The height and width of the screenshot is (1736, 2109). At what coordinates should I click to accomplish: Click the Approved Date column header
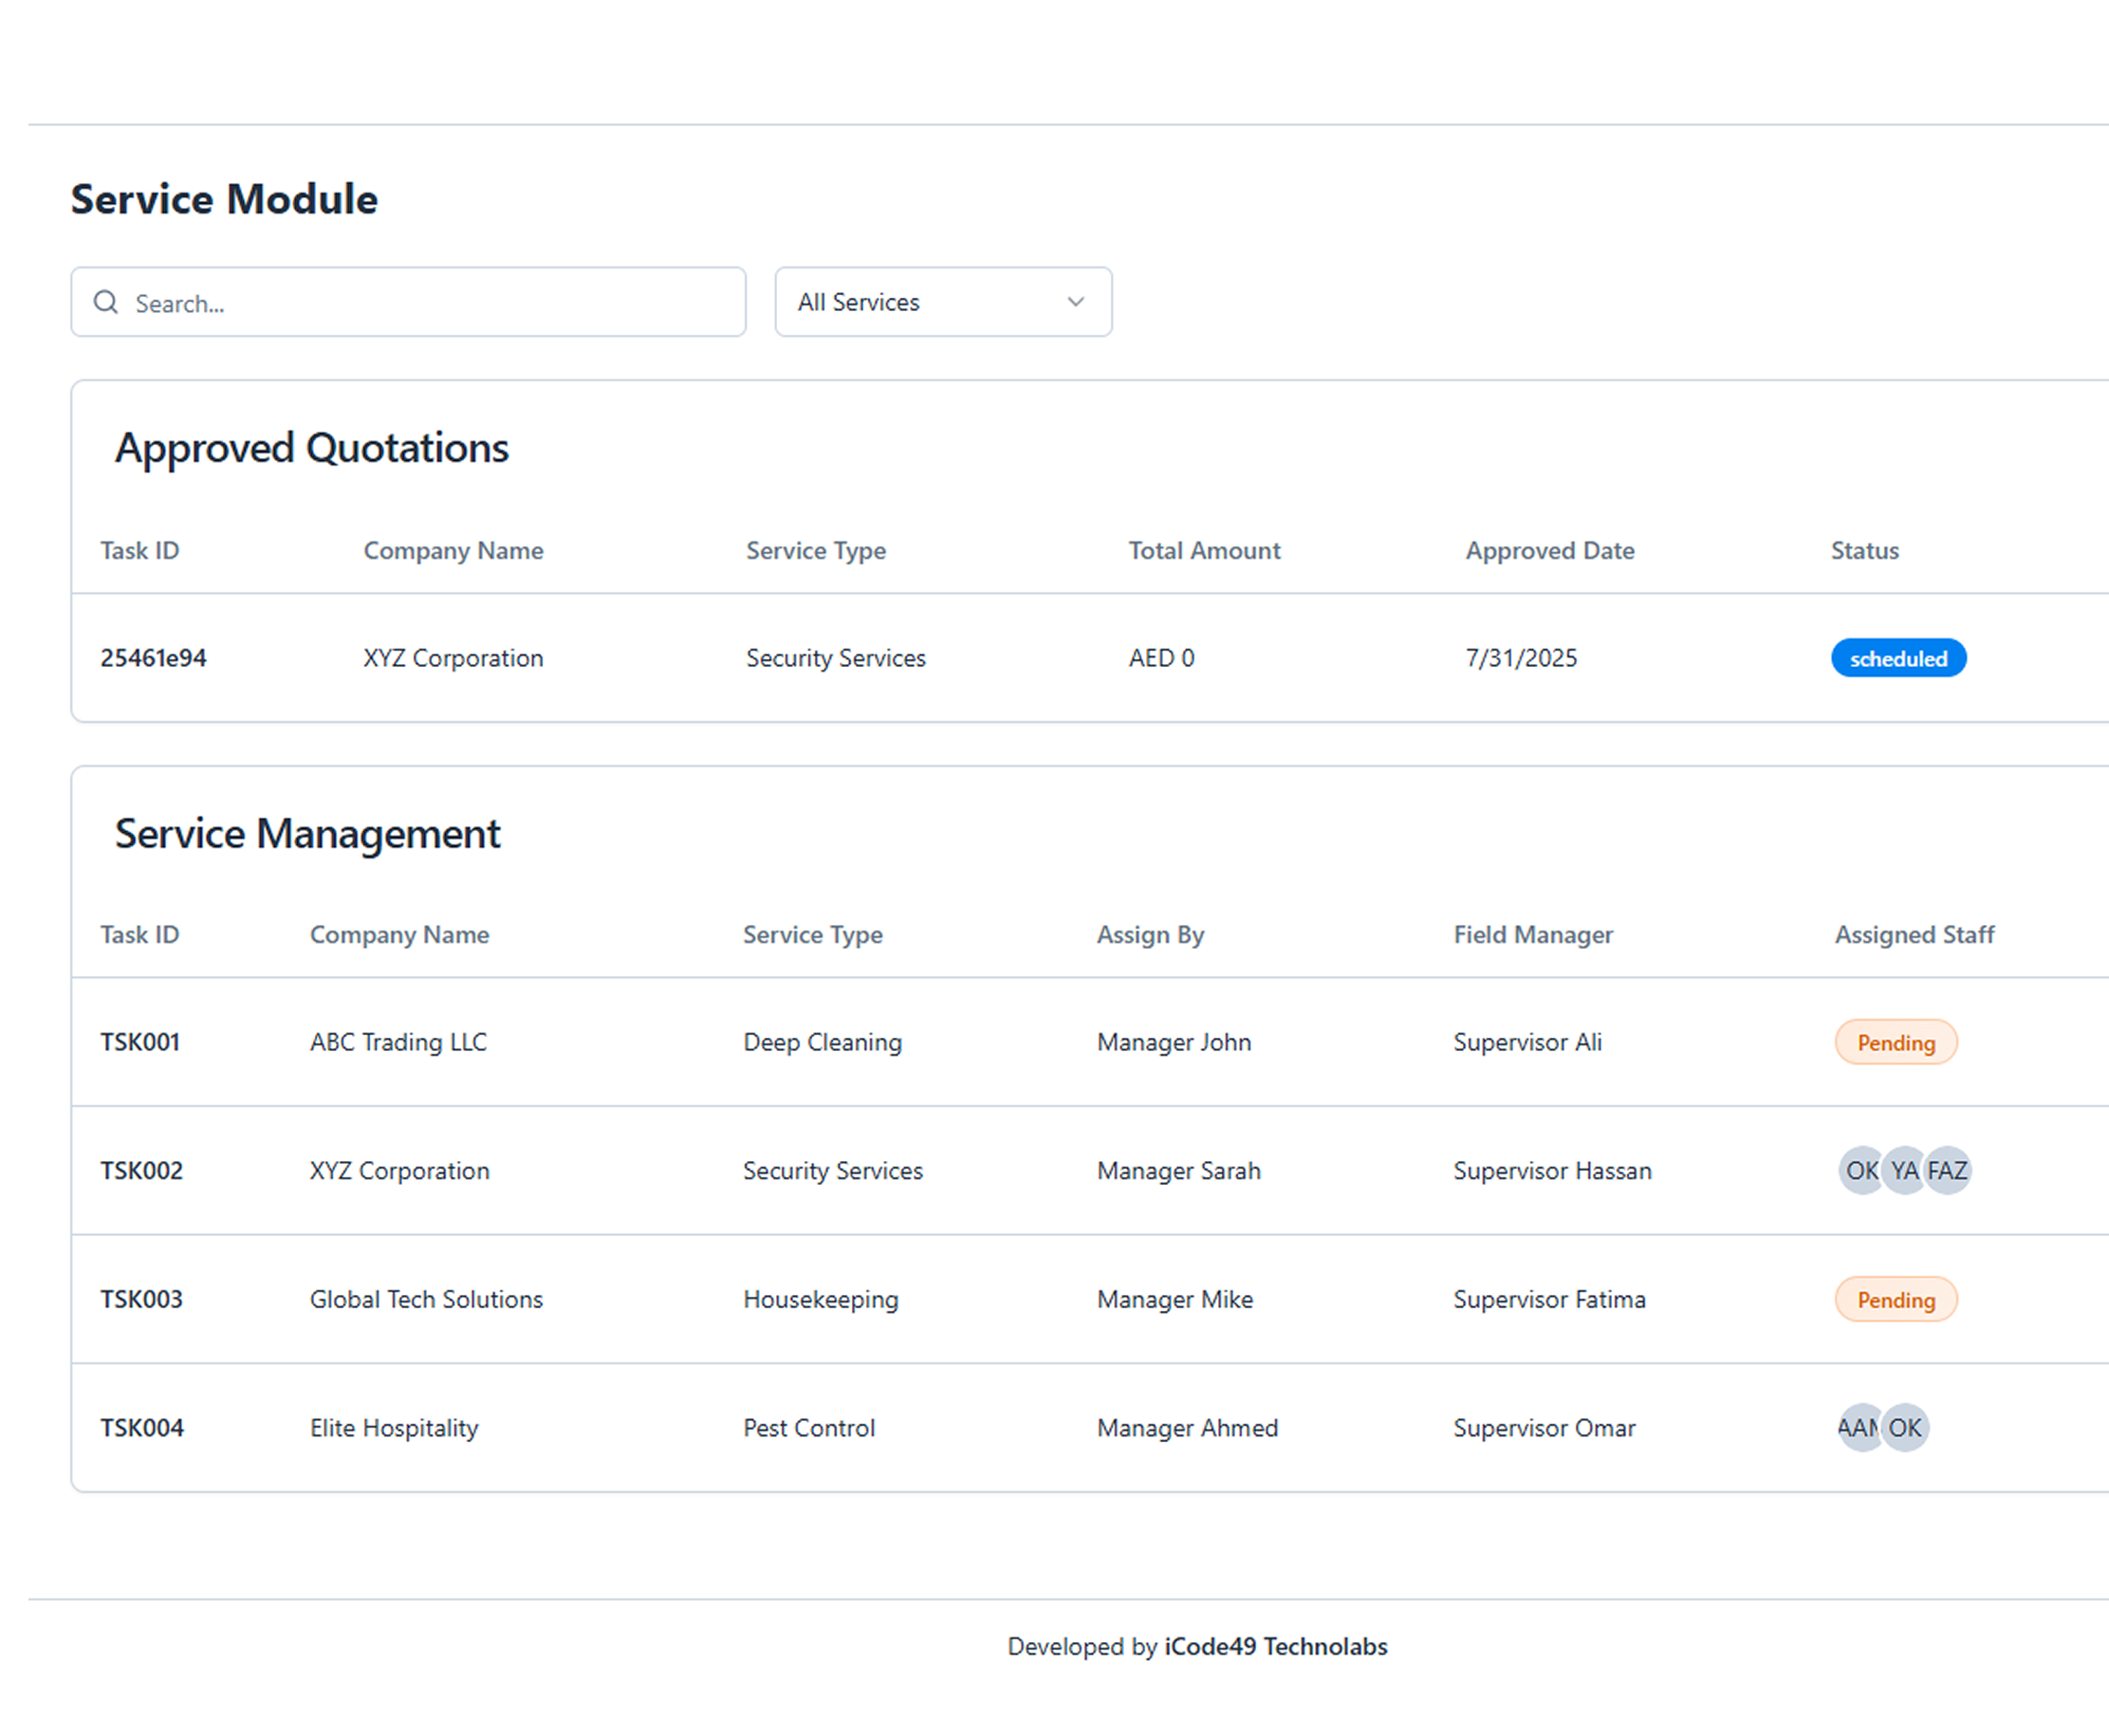click(x=1549, y=550)
